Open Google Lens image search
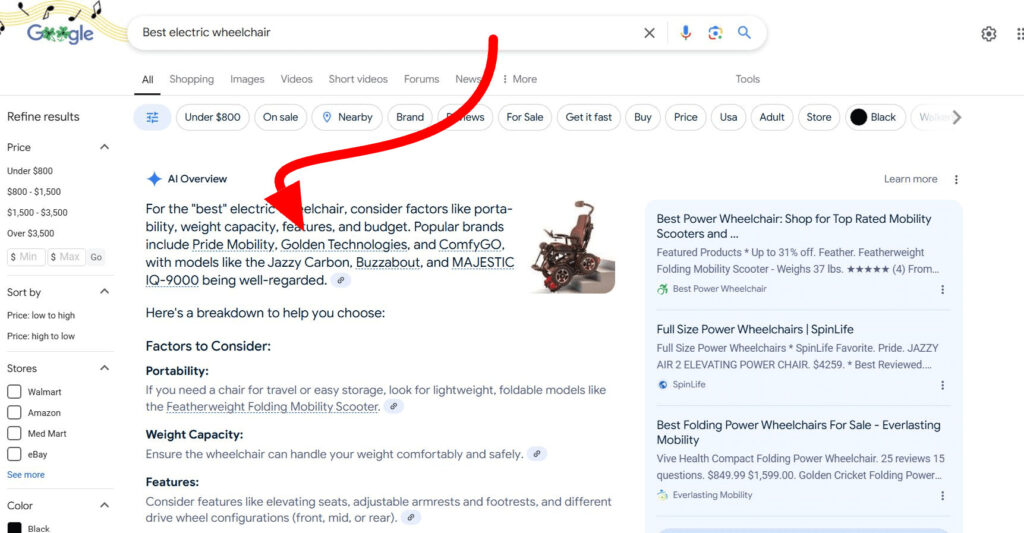The image size is (1024, 533). click(x=715, y=33)
